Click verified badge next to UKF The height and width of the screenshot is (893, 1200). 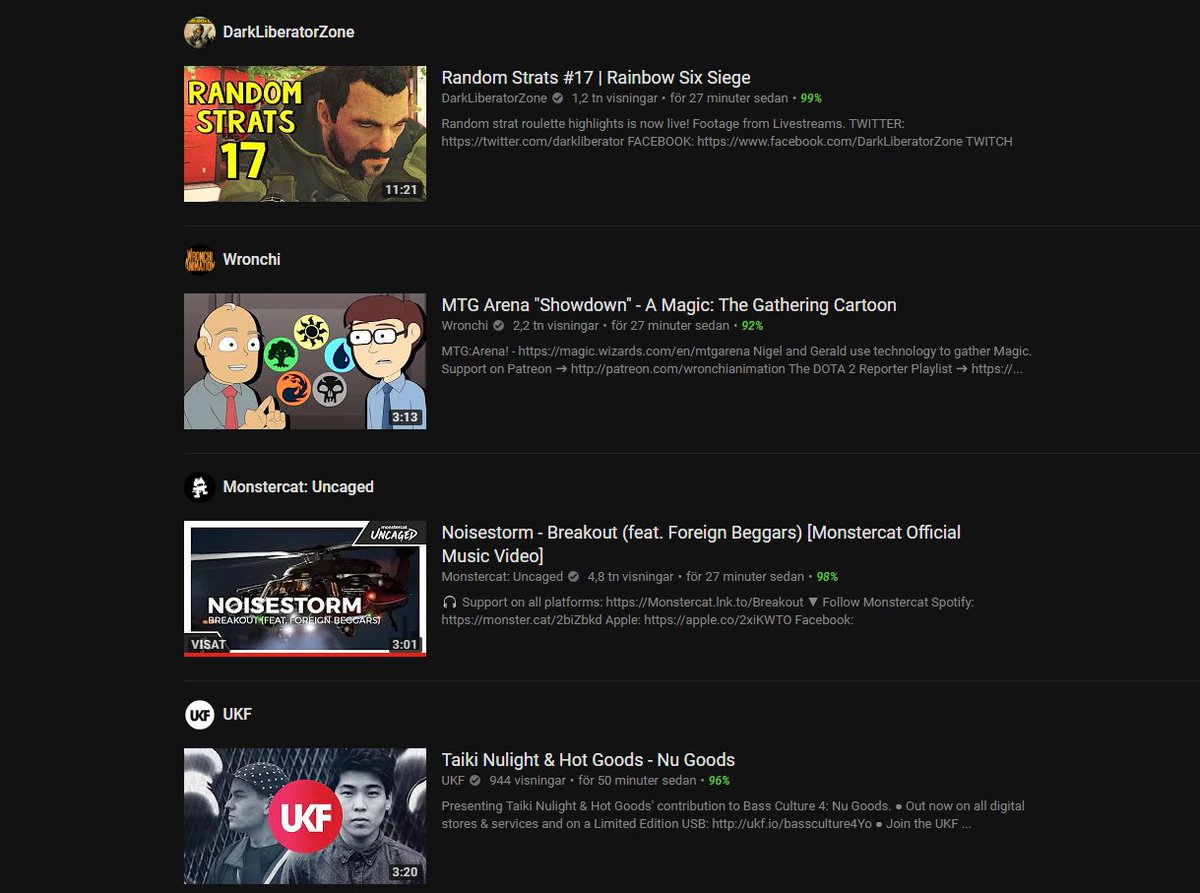point(476,780)
